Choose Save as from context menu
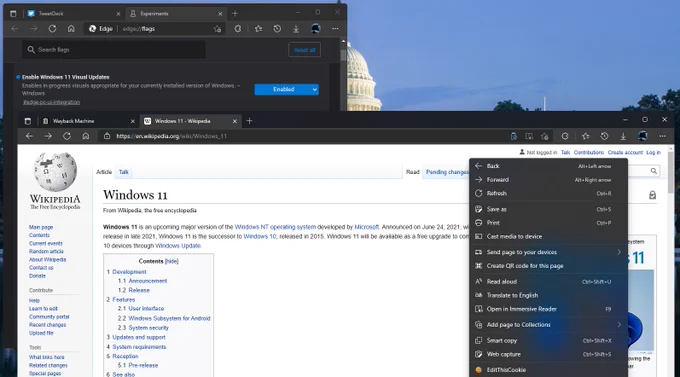 pos(549,209)
